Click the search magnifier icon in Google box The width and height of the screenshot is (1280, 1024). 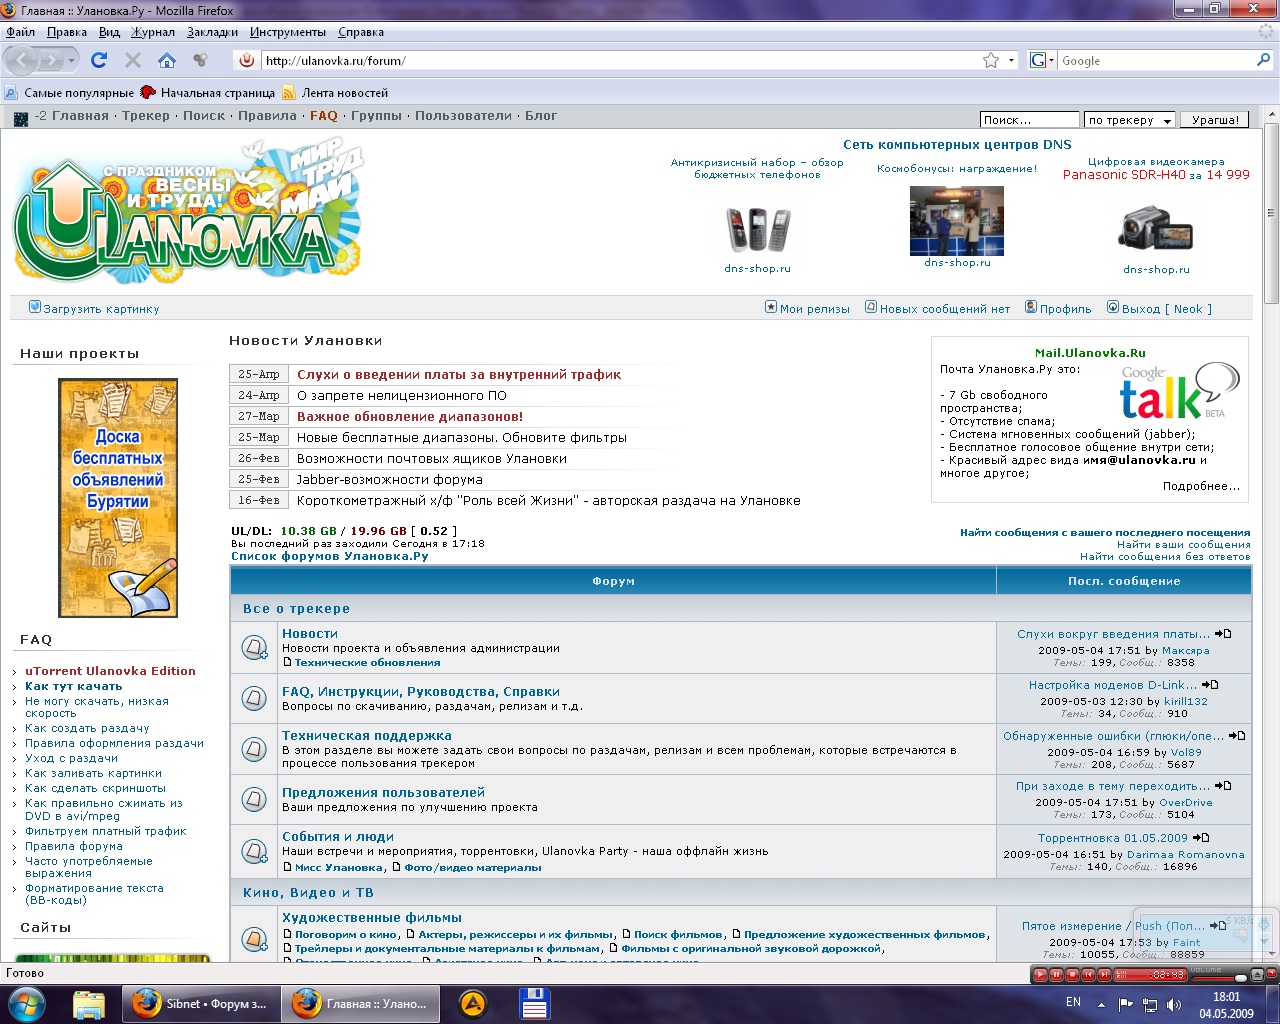pyautogui.click(x=1263, y=60)
